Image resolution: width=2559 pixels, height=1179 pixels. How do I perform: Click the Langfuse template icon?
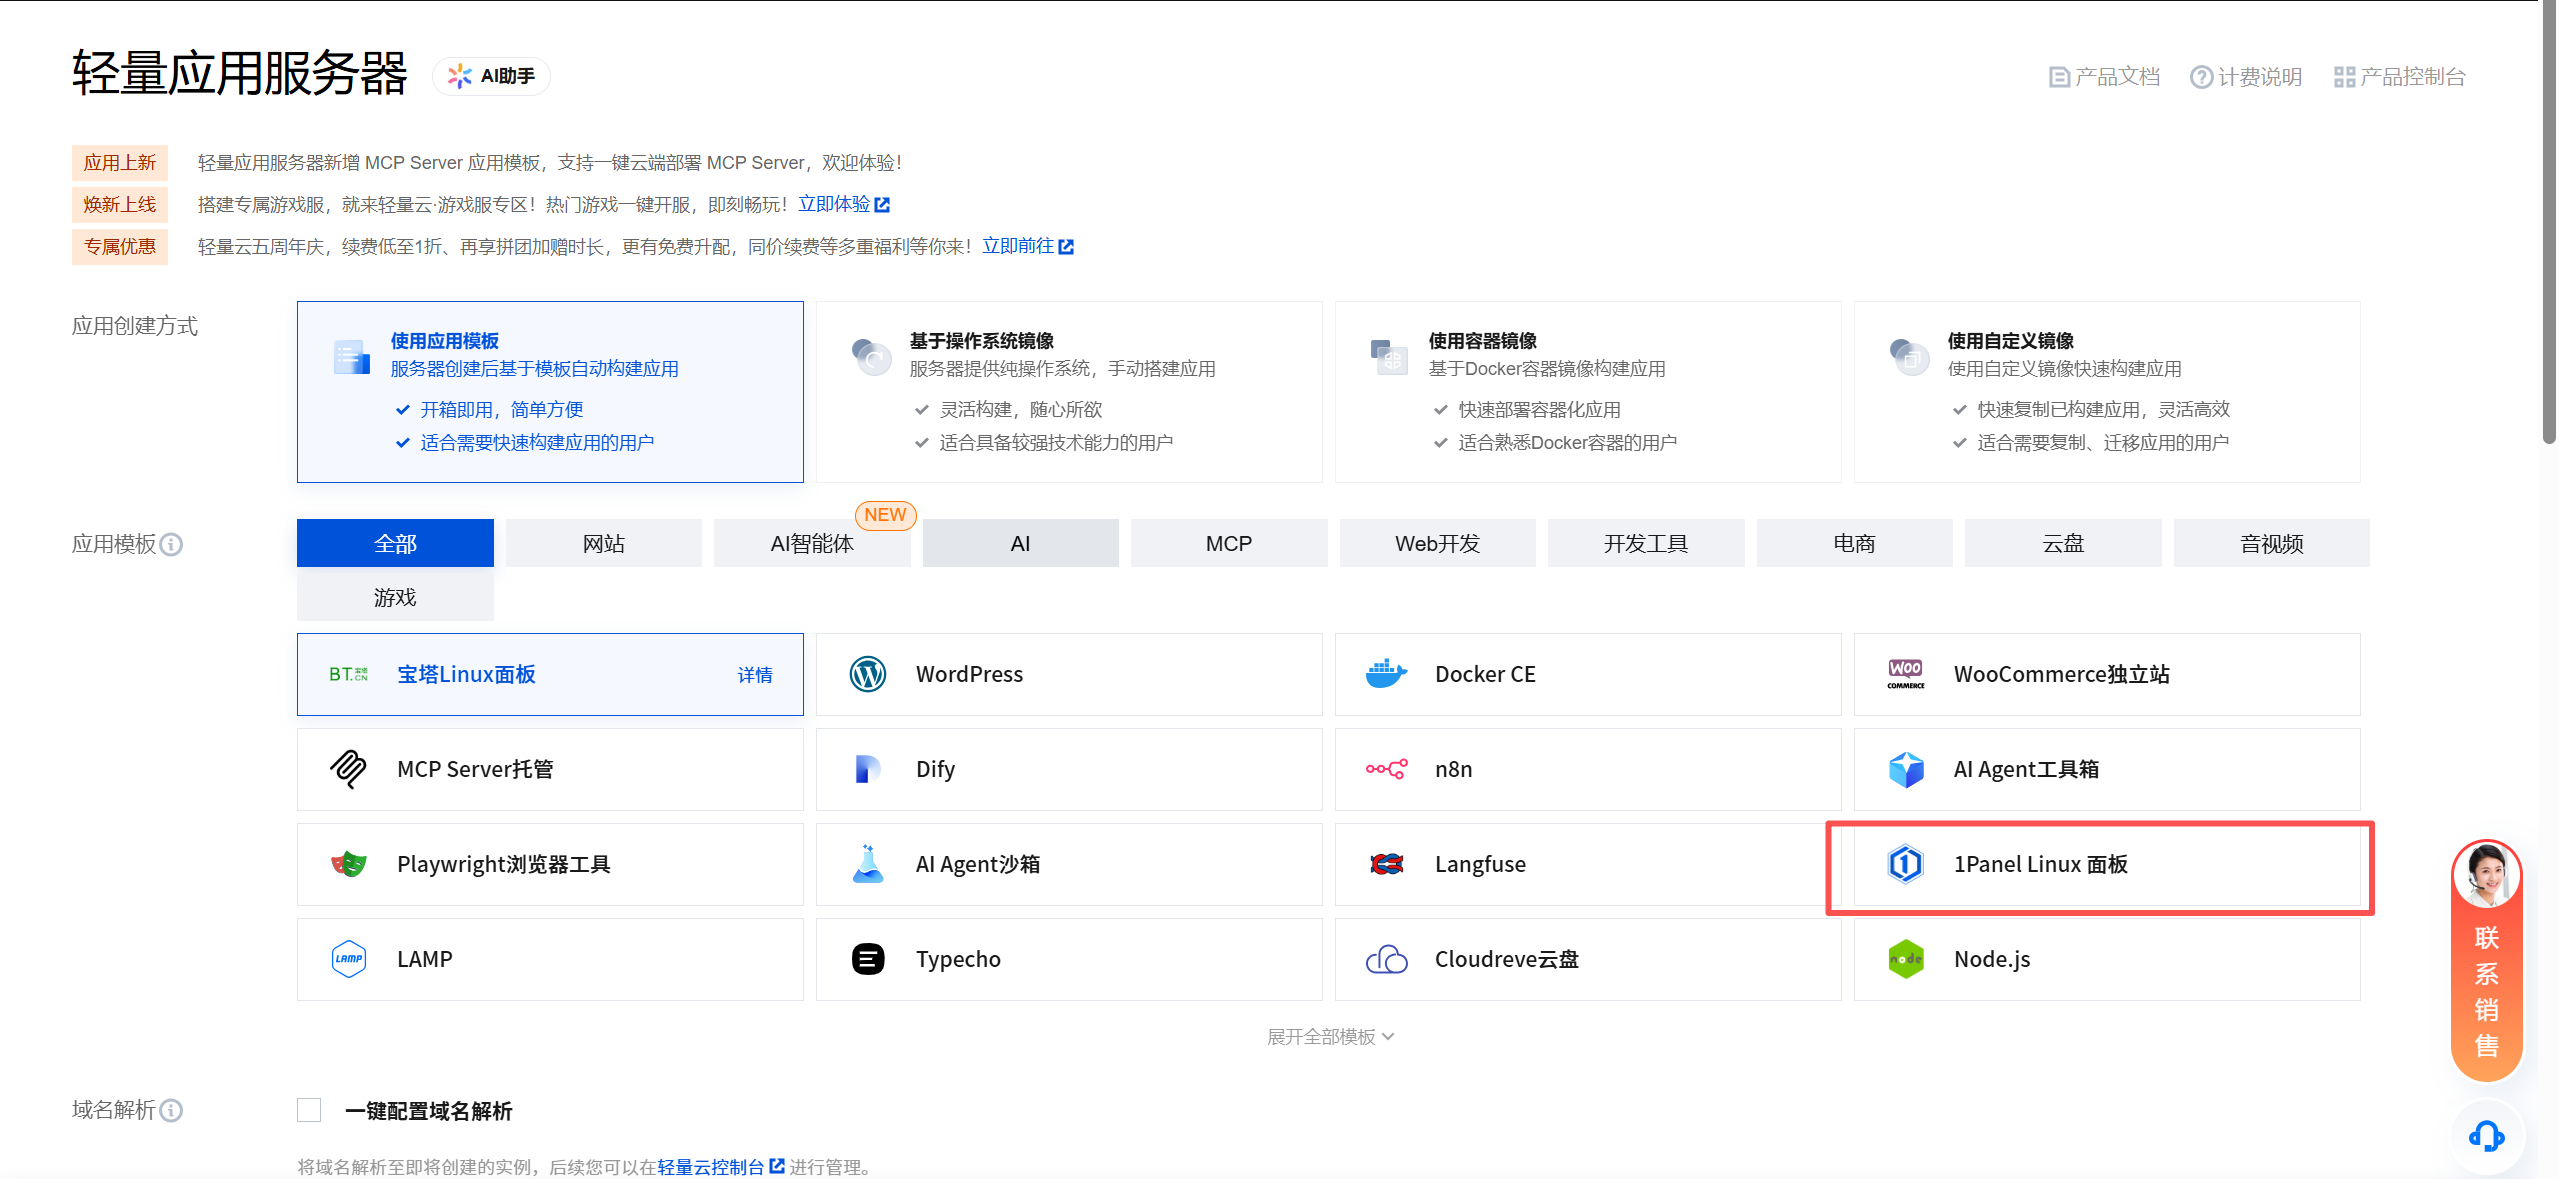tap(1386, 863)
